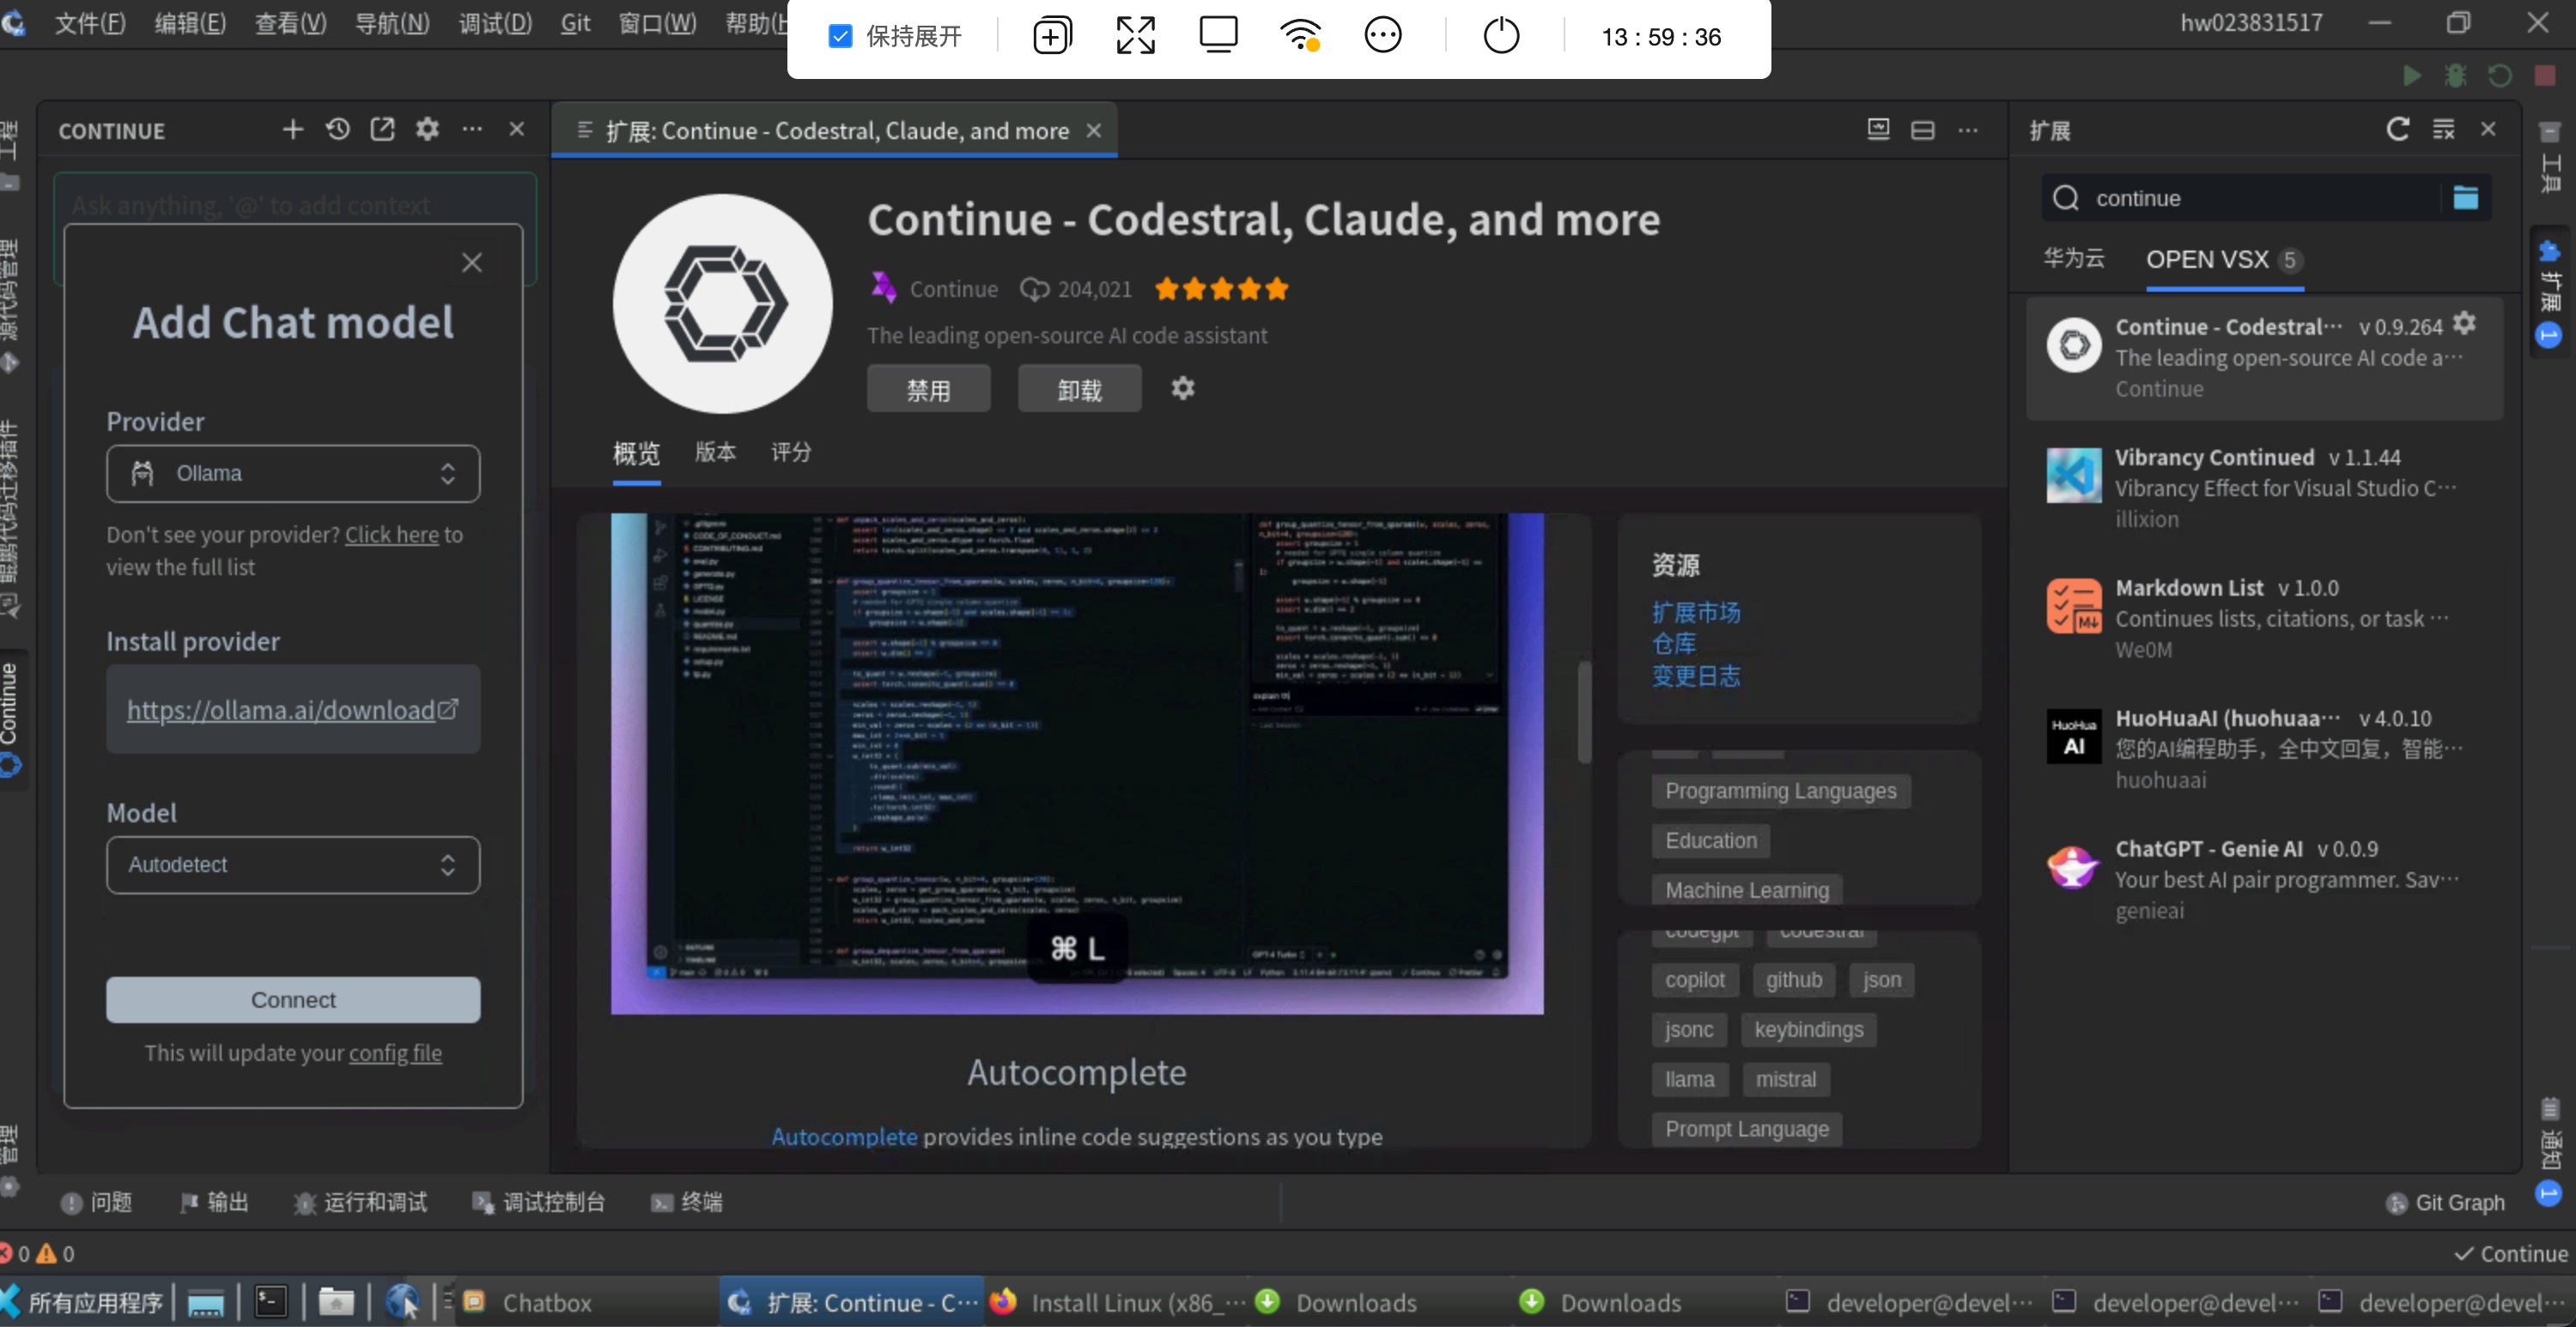Focus the extension search field containing continue
This screenshot has height=1327, width=2576.
pyautogui.click(x=2250, y=198)
